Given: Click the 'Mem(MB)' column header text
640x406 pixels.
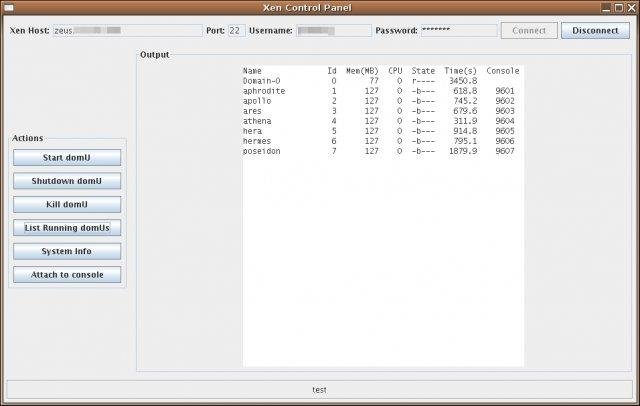Looking at the screenshot, I should click(362, 71).
